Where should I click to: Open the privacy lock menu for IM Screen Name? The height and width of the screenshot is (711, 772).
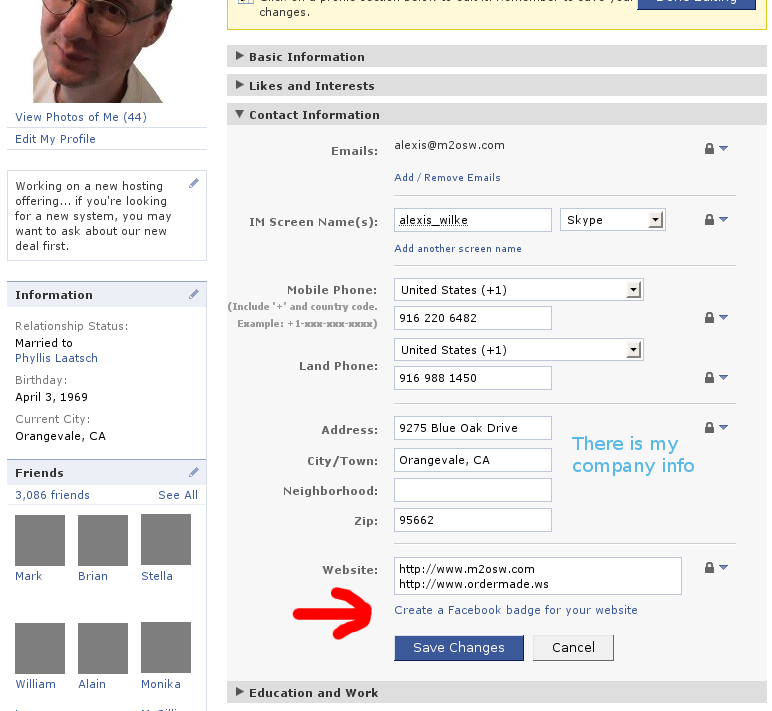pyautogui.click(x=716, y=219)
